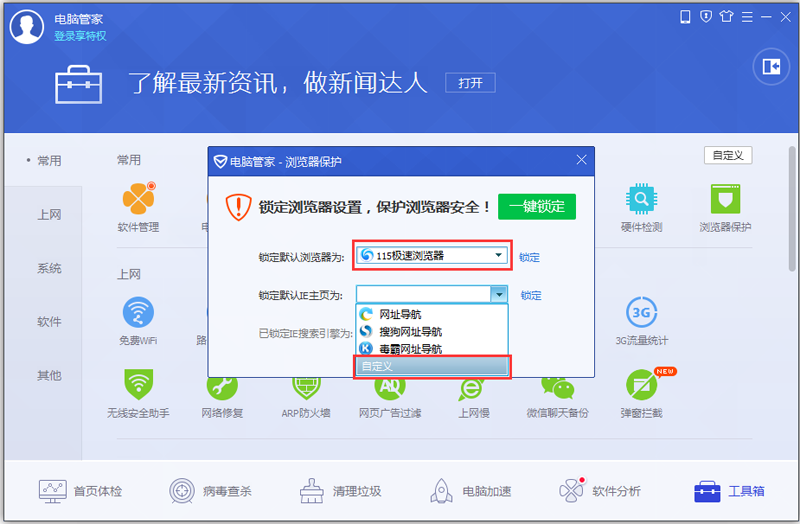Choose 自定义 option in dropdown list

click(x=432, y=366)
